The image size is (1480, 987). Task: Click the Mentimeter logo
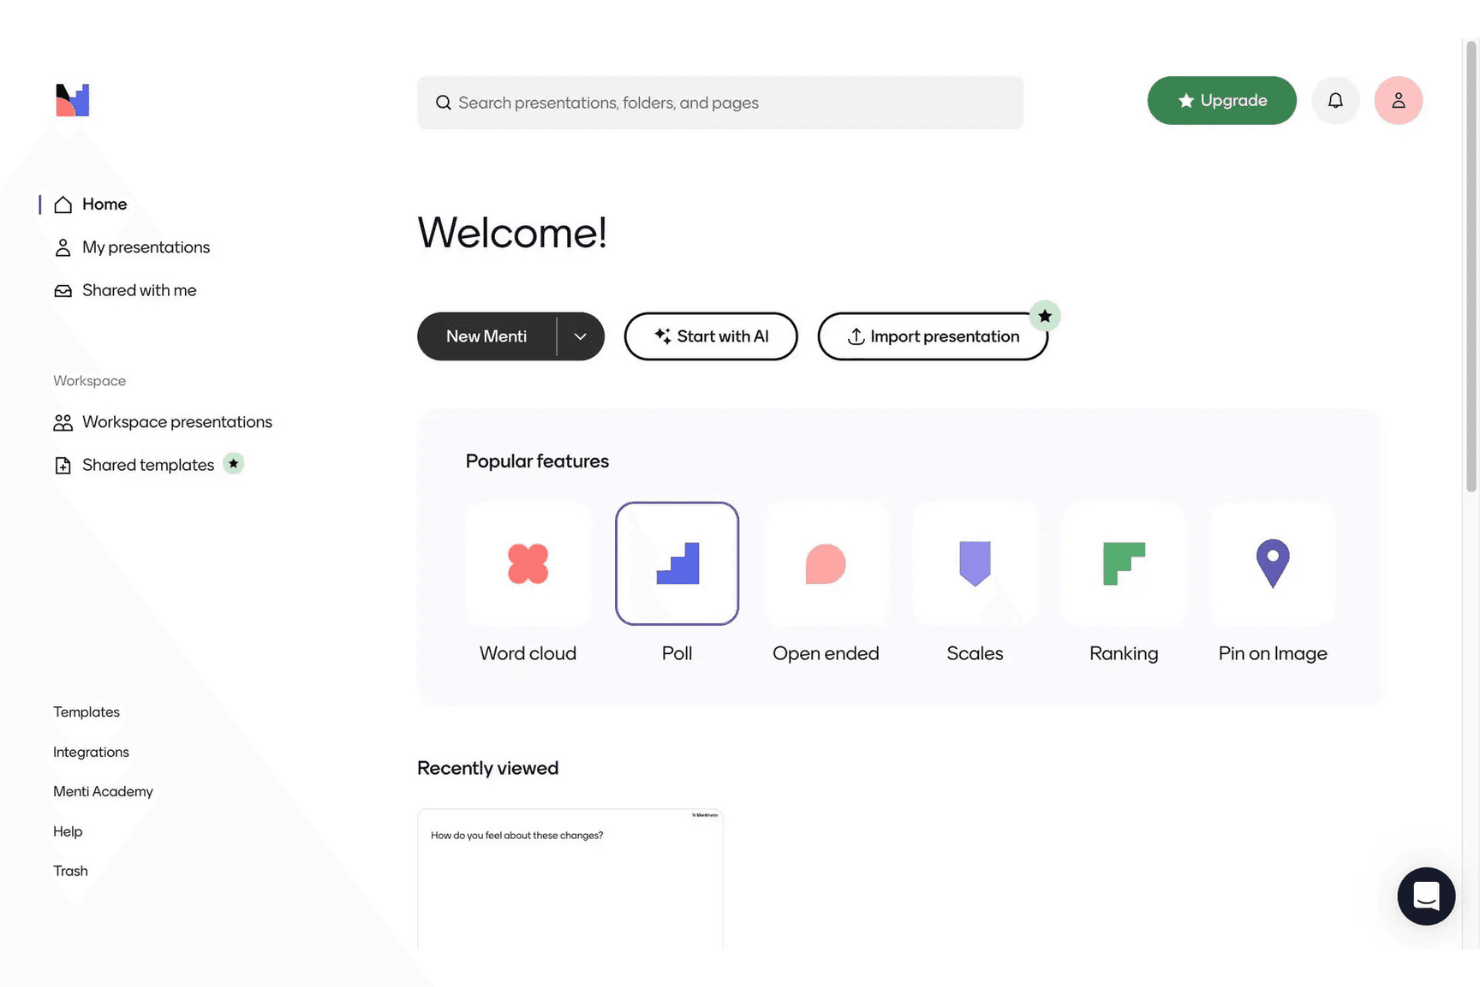pyautogui.click(x=72, y=100)
